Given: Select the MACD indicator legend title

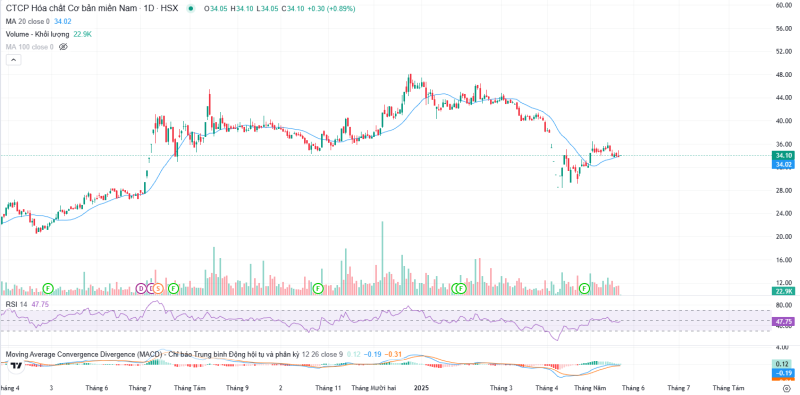Looking at the screenshot, I should pos(152,354).
